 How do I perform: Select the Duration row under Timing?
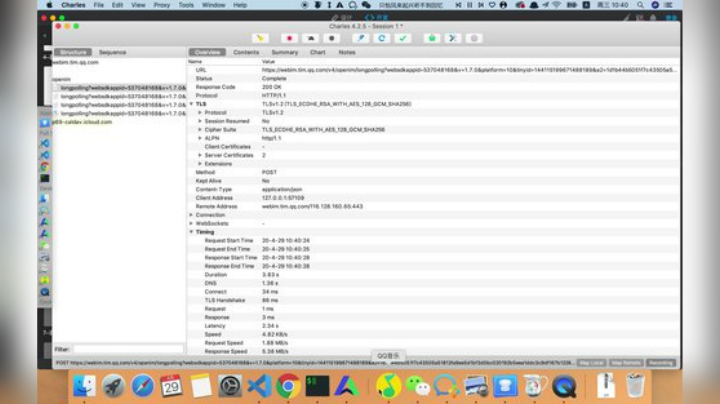(x=433, y=275)
